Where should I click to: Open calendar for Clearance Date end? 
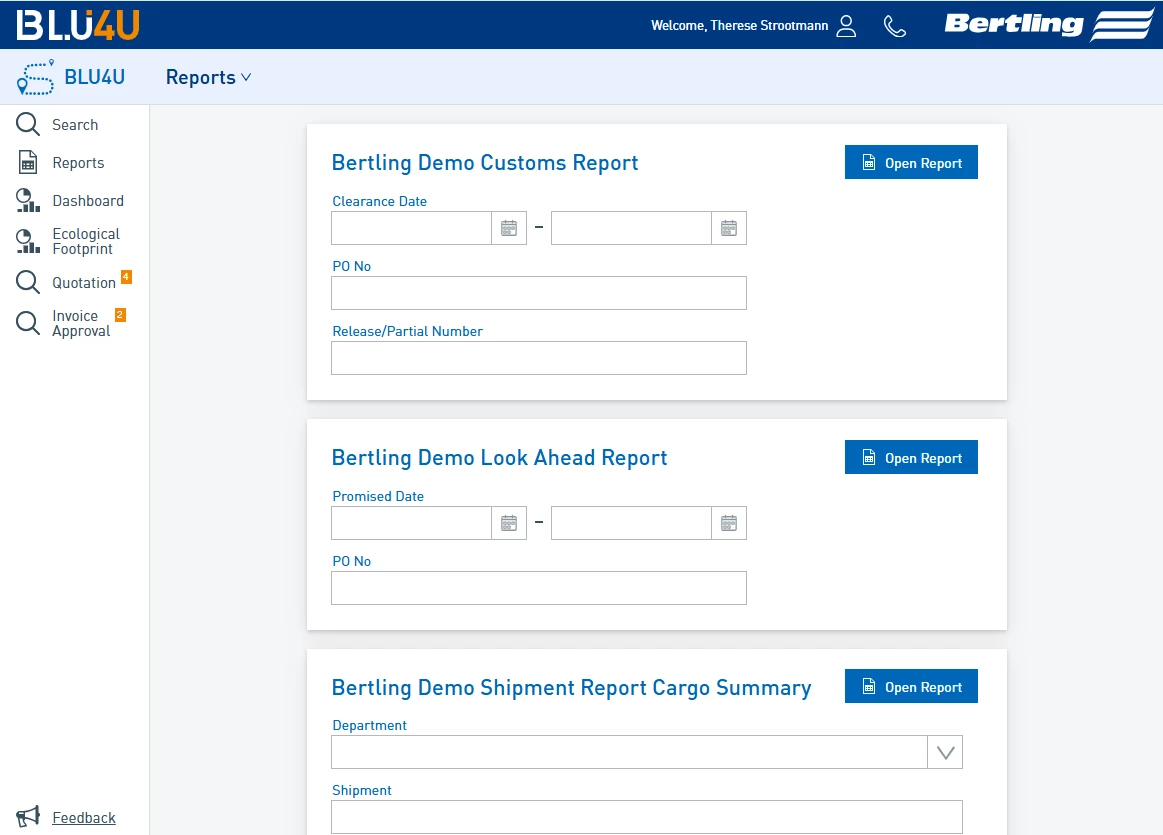pos(729,228)
